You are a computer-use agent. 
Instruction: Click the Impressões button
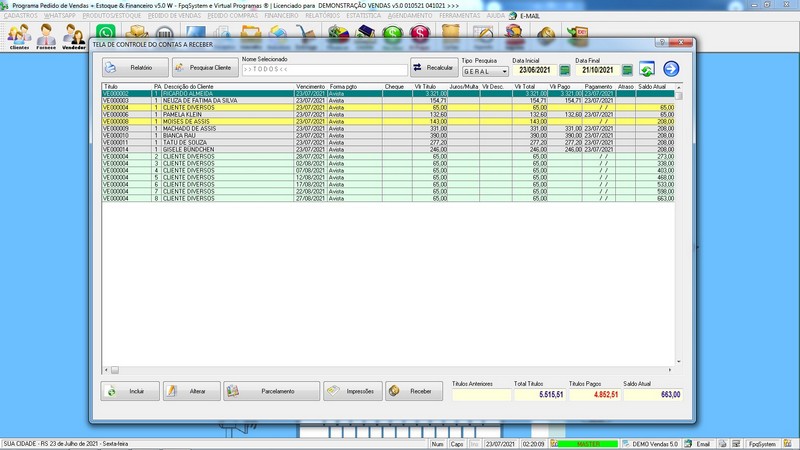pos(353,391)
